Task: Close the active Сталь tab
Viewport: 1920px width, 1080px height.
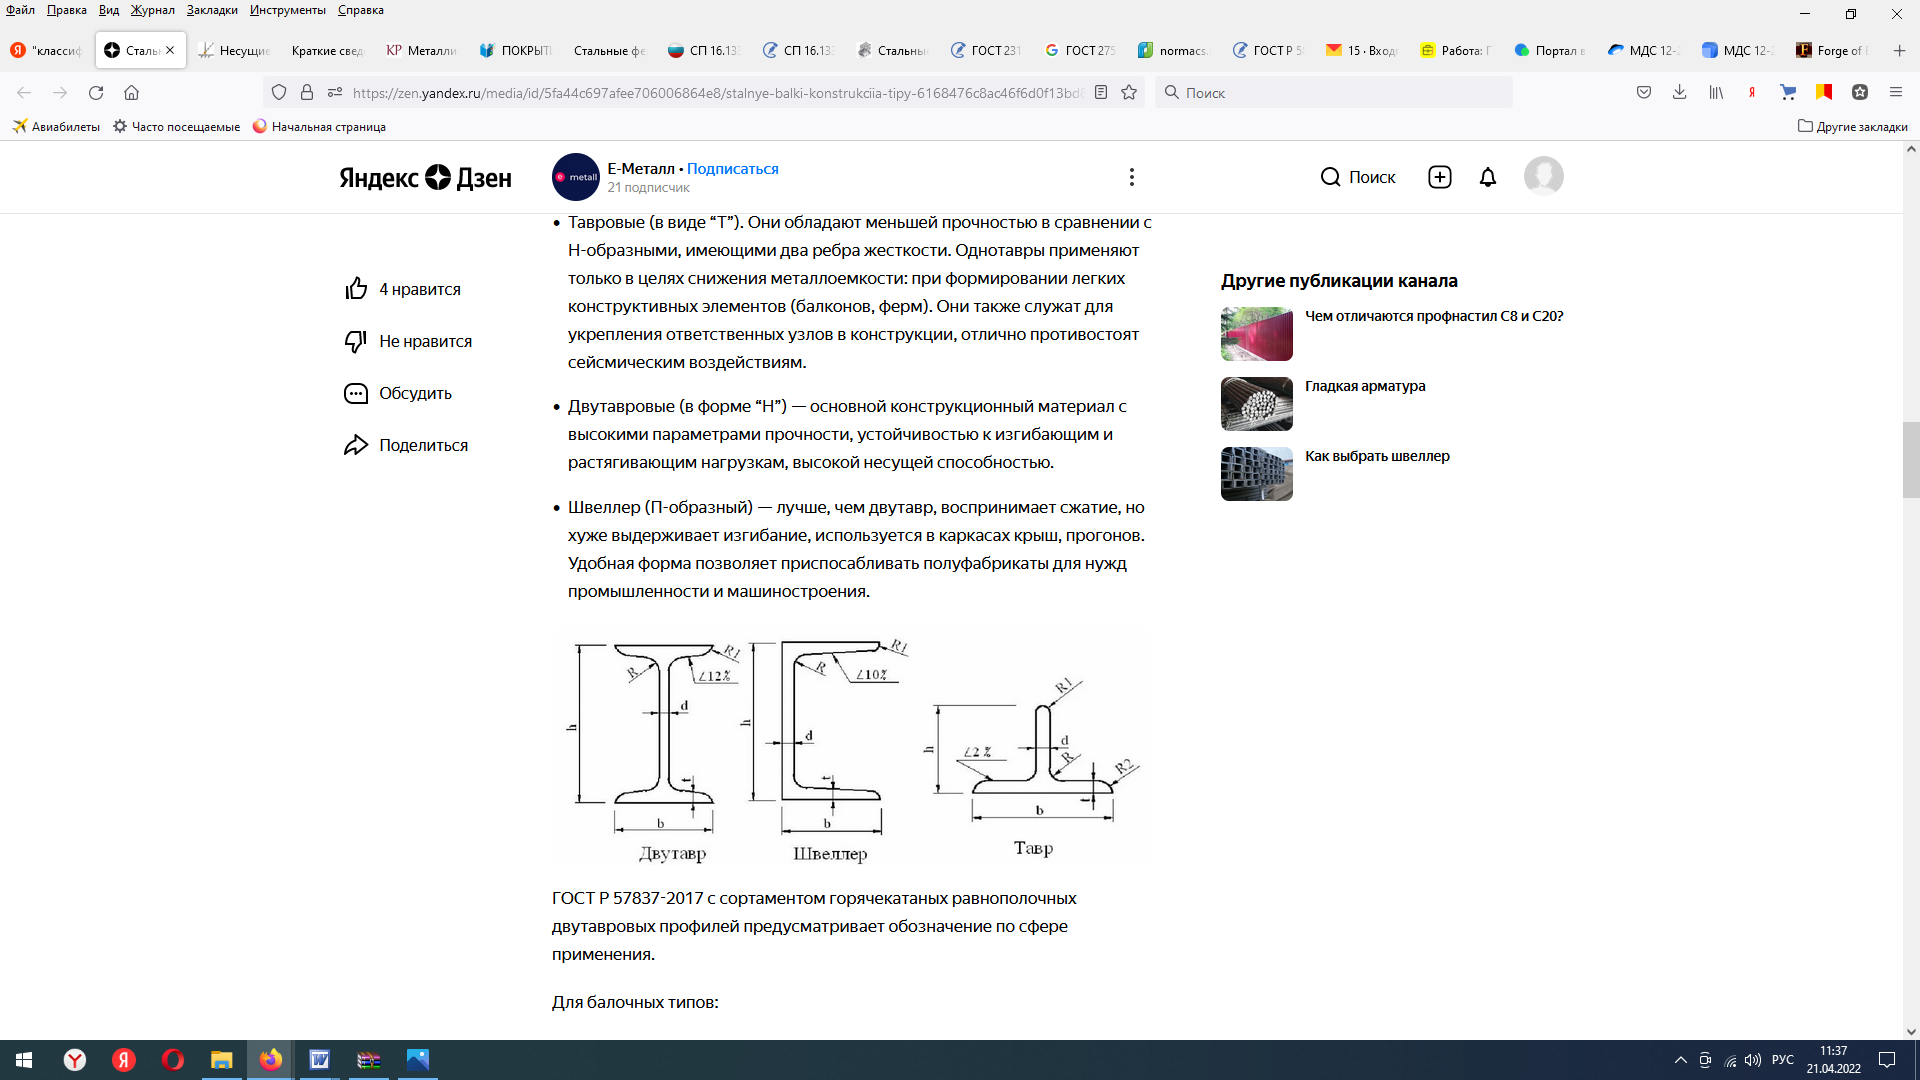Action: [170, 50]
